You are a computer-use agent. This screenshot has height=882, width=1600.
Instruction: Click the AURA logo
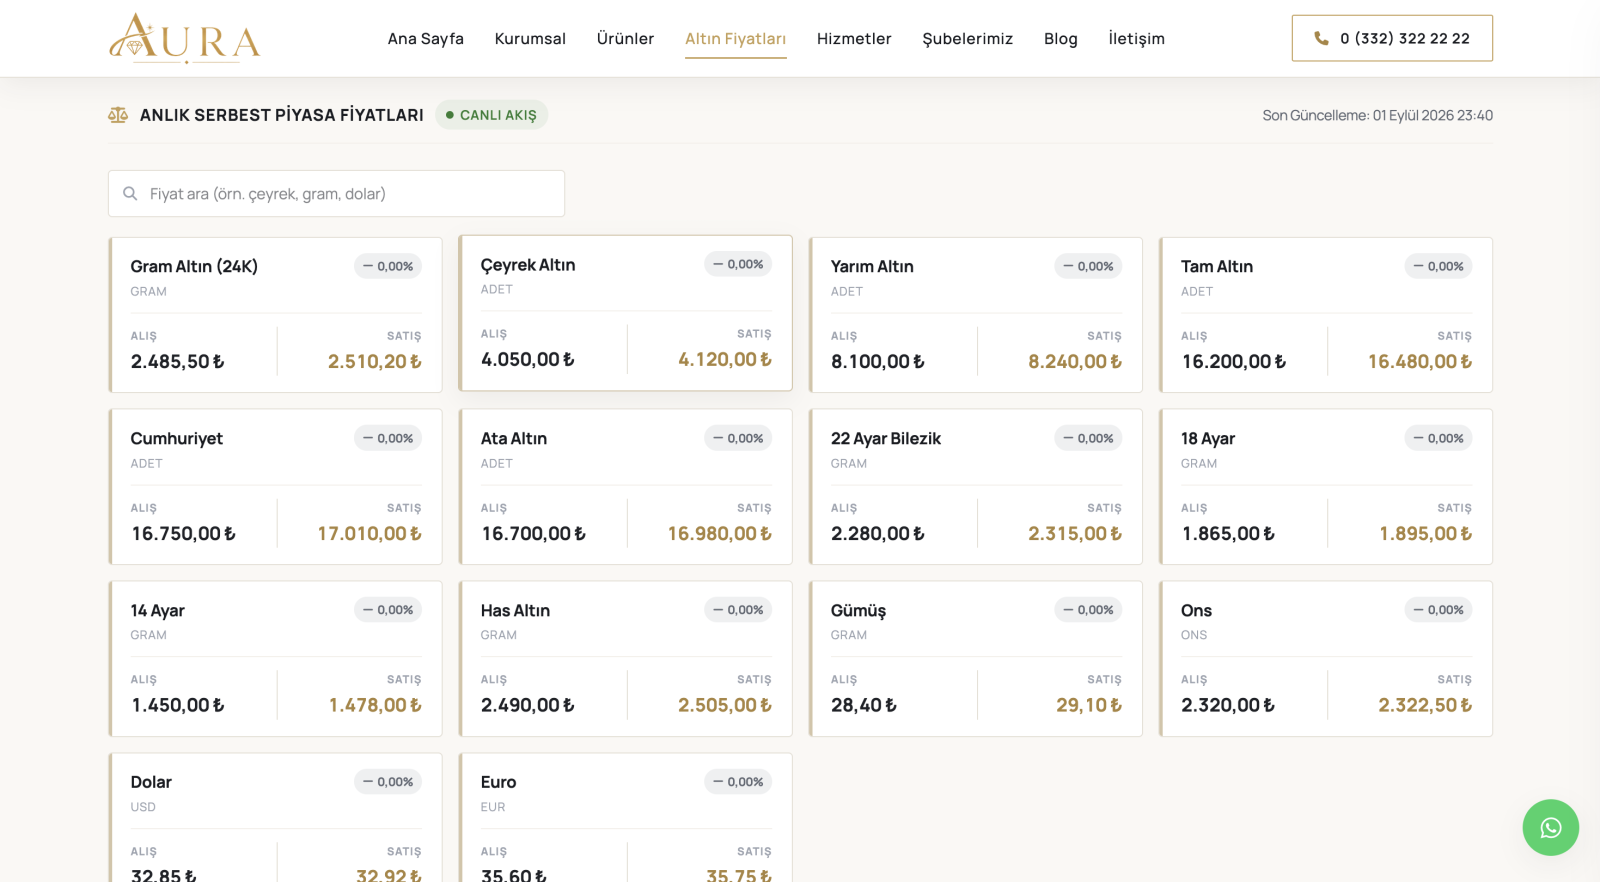[x=185, y=38]
